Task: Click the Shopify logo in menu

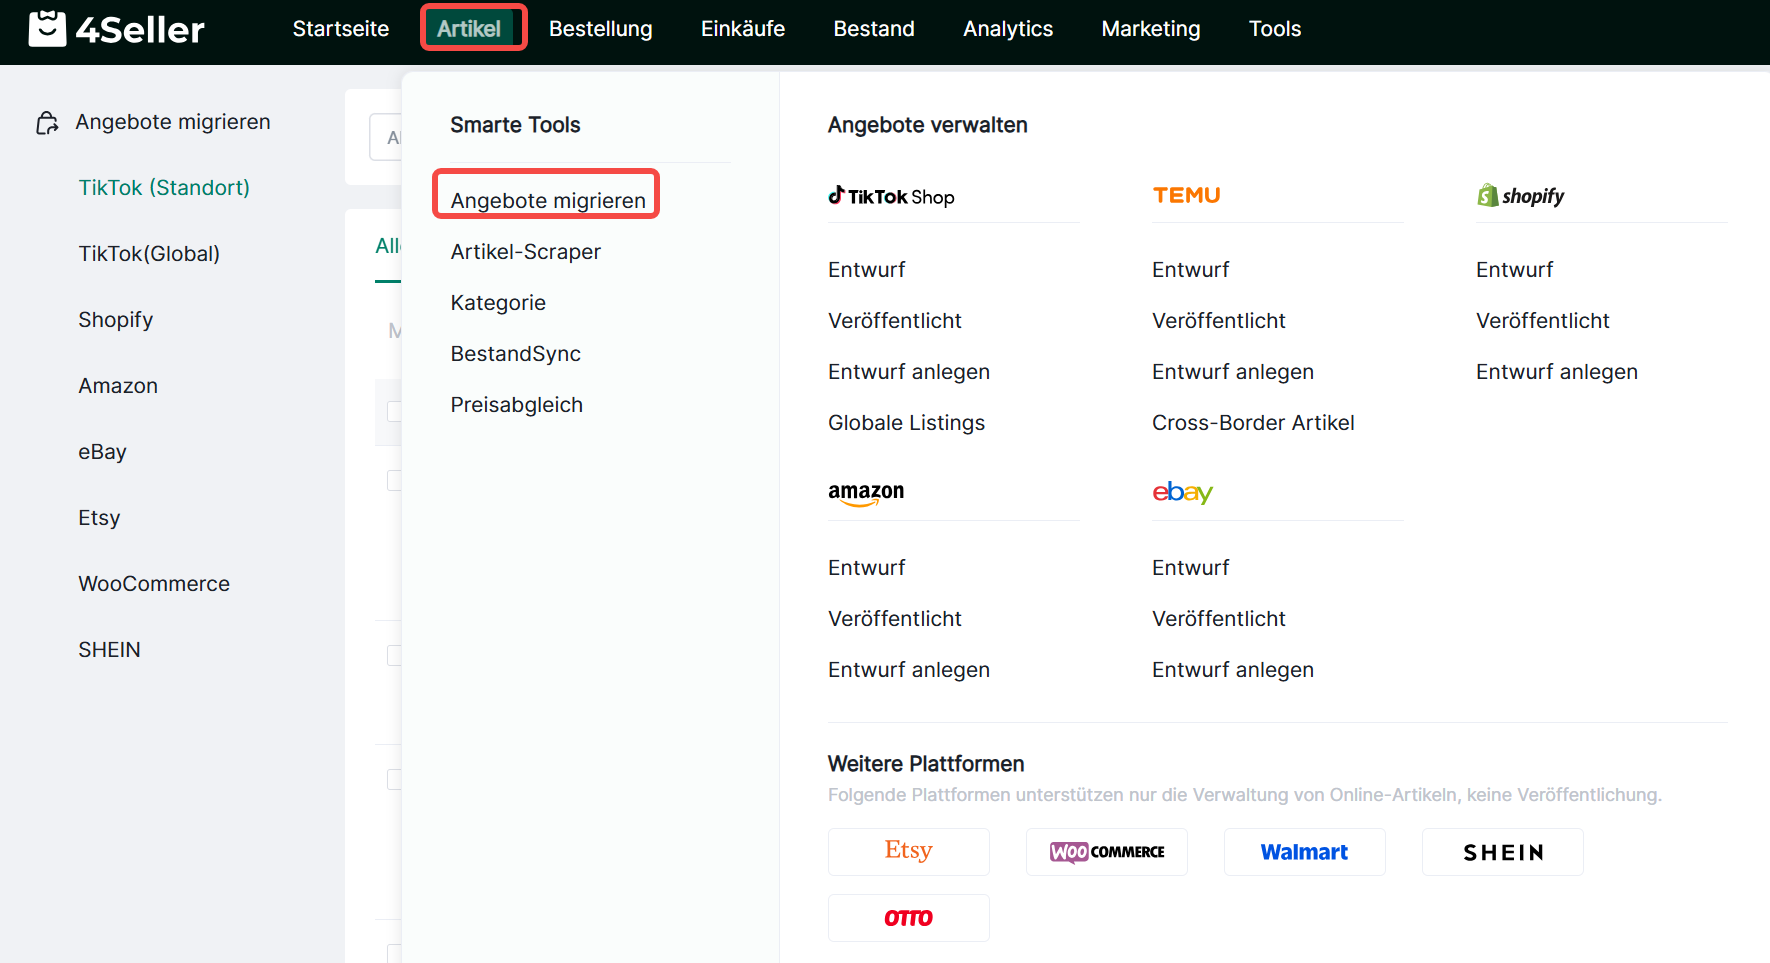Action: coord(1520,196)
